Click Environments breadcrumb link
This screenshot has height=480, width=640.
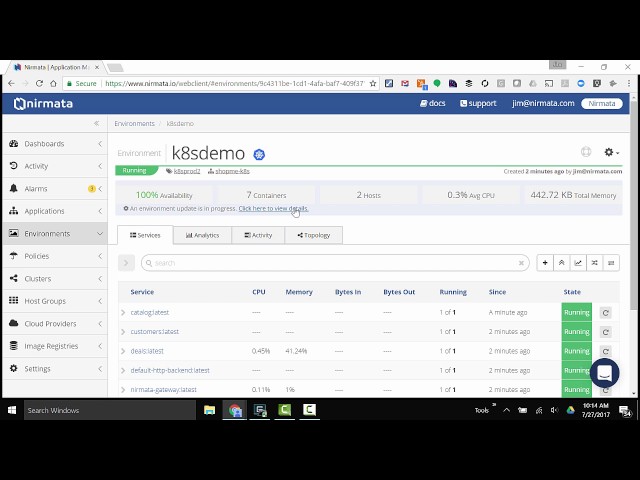pos(134,123)
